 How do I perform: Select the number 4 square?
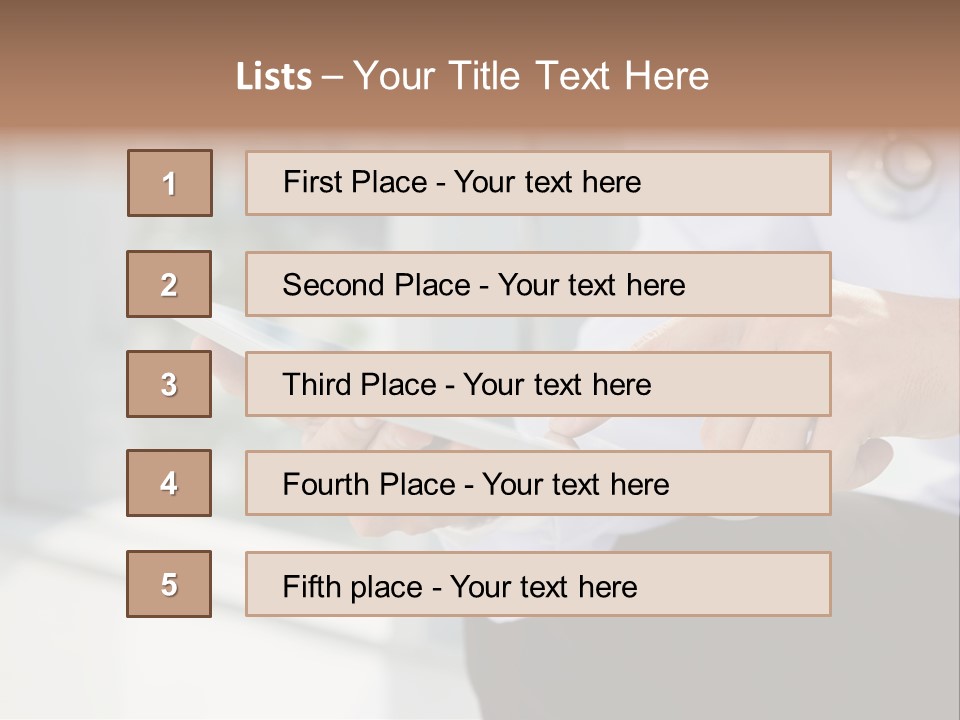pyautogui.click(x=169, y=483)
